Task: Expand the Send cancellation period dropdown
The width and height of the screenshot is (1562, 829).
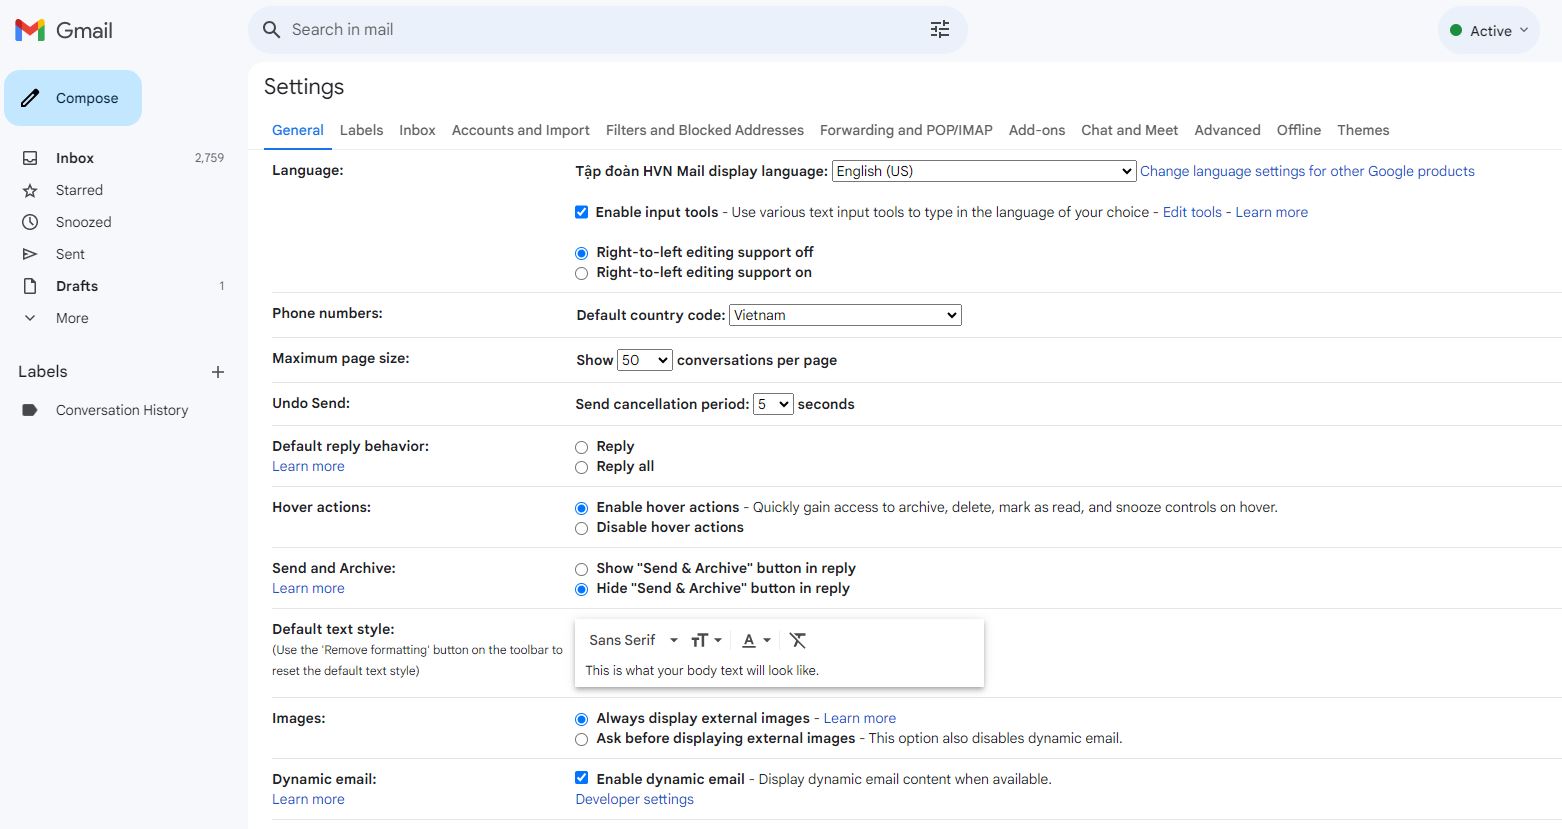Action: click(x=772, y=404)
